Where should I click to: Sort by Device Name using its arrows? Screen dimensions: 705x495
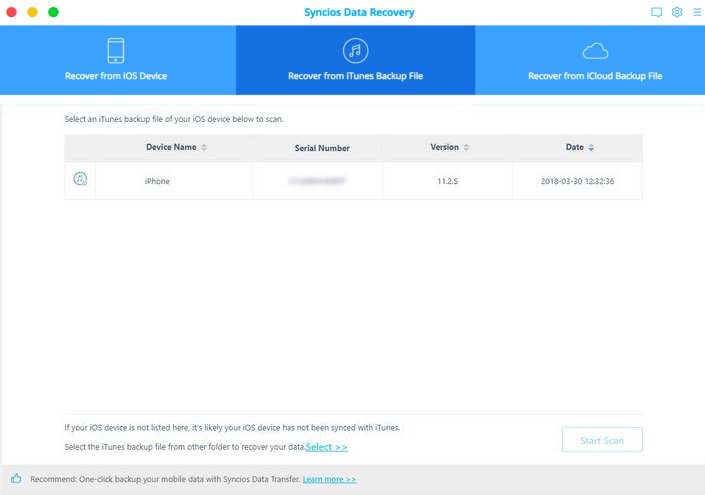tap(204, 148)
